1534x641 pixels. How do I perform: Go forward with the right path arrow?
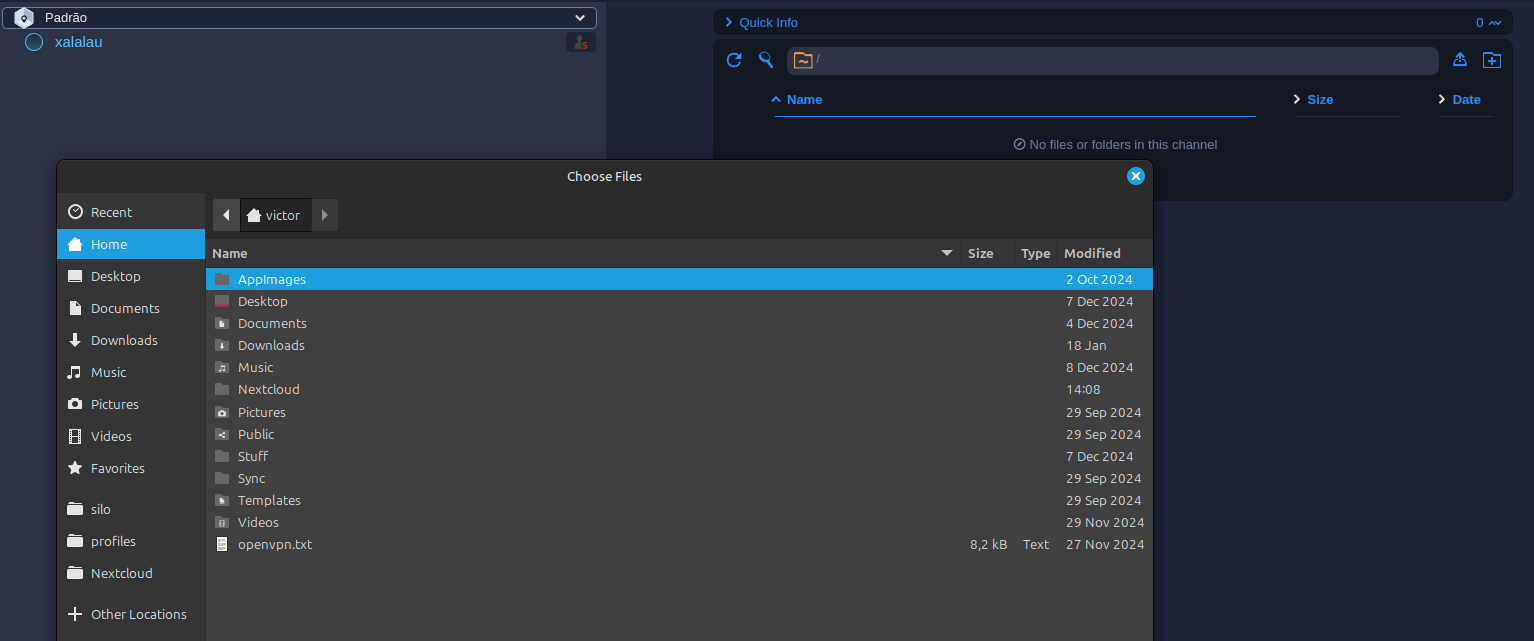324,215
